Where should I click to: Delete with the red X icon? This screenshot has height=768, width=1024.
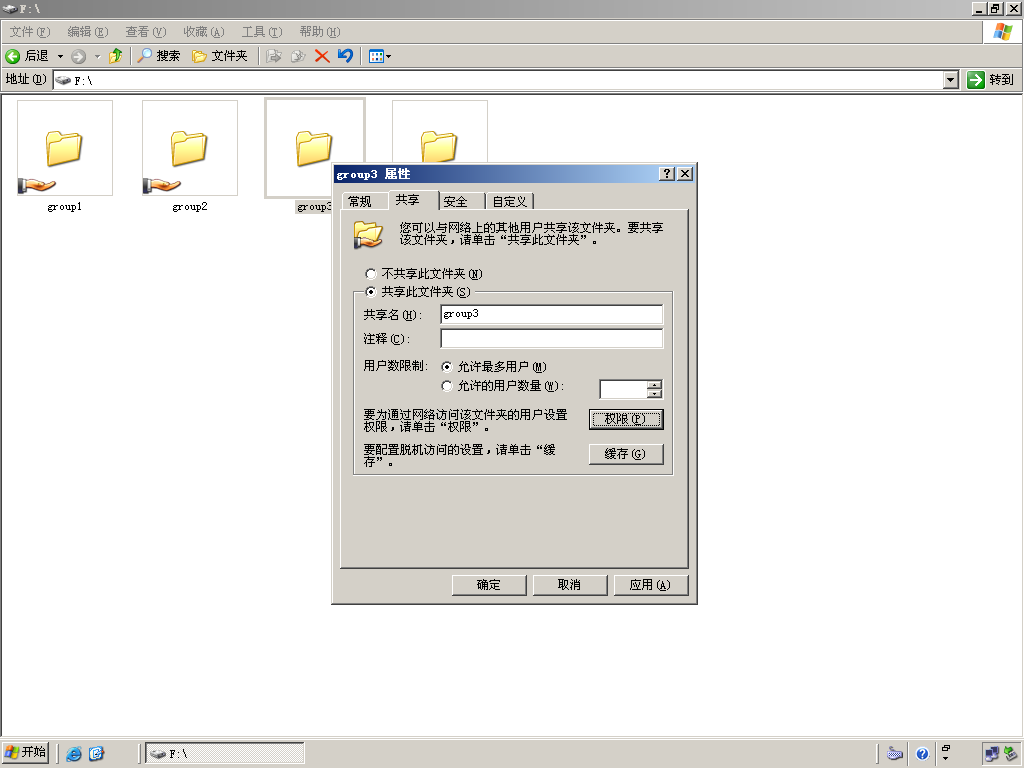322,56
